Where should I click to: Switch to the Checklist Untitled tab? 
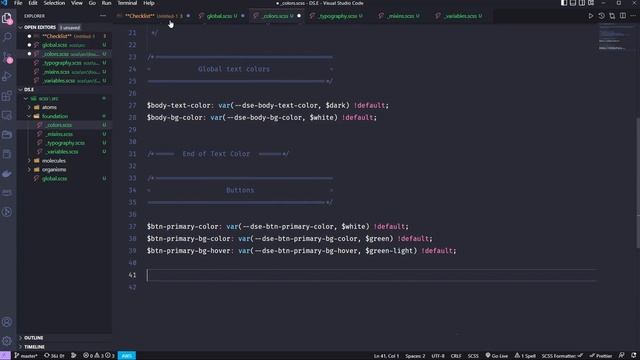[x=154, y=16]
